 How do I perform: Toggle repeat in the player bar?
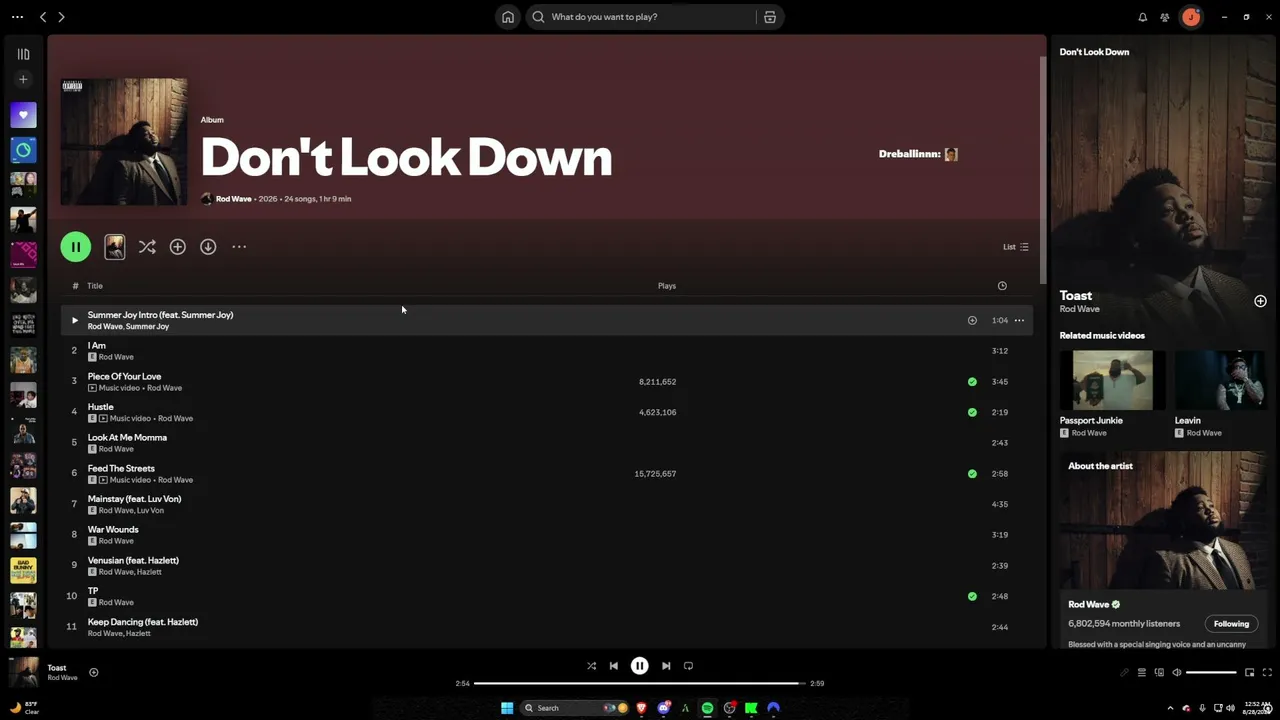[x=688, y=666]
